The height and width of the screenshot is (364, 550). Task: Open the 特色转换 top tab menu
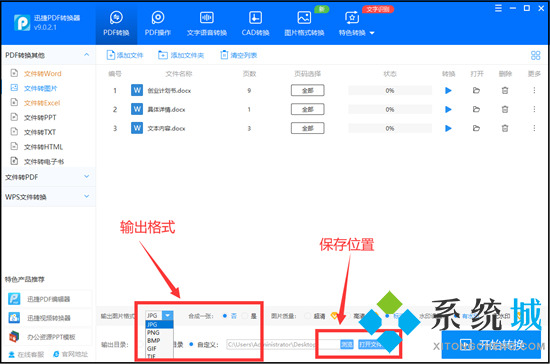356,24
